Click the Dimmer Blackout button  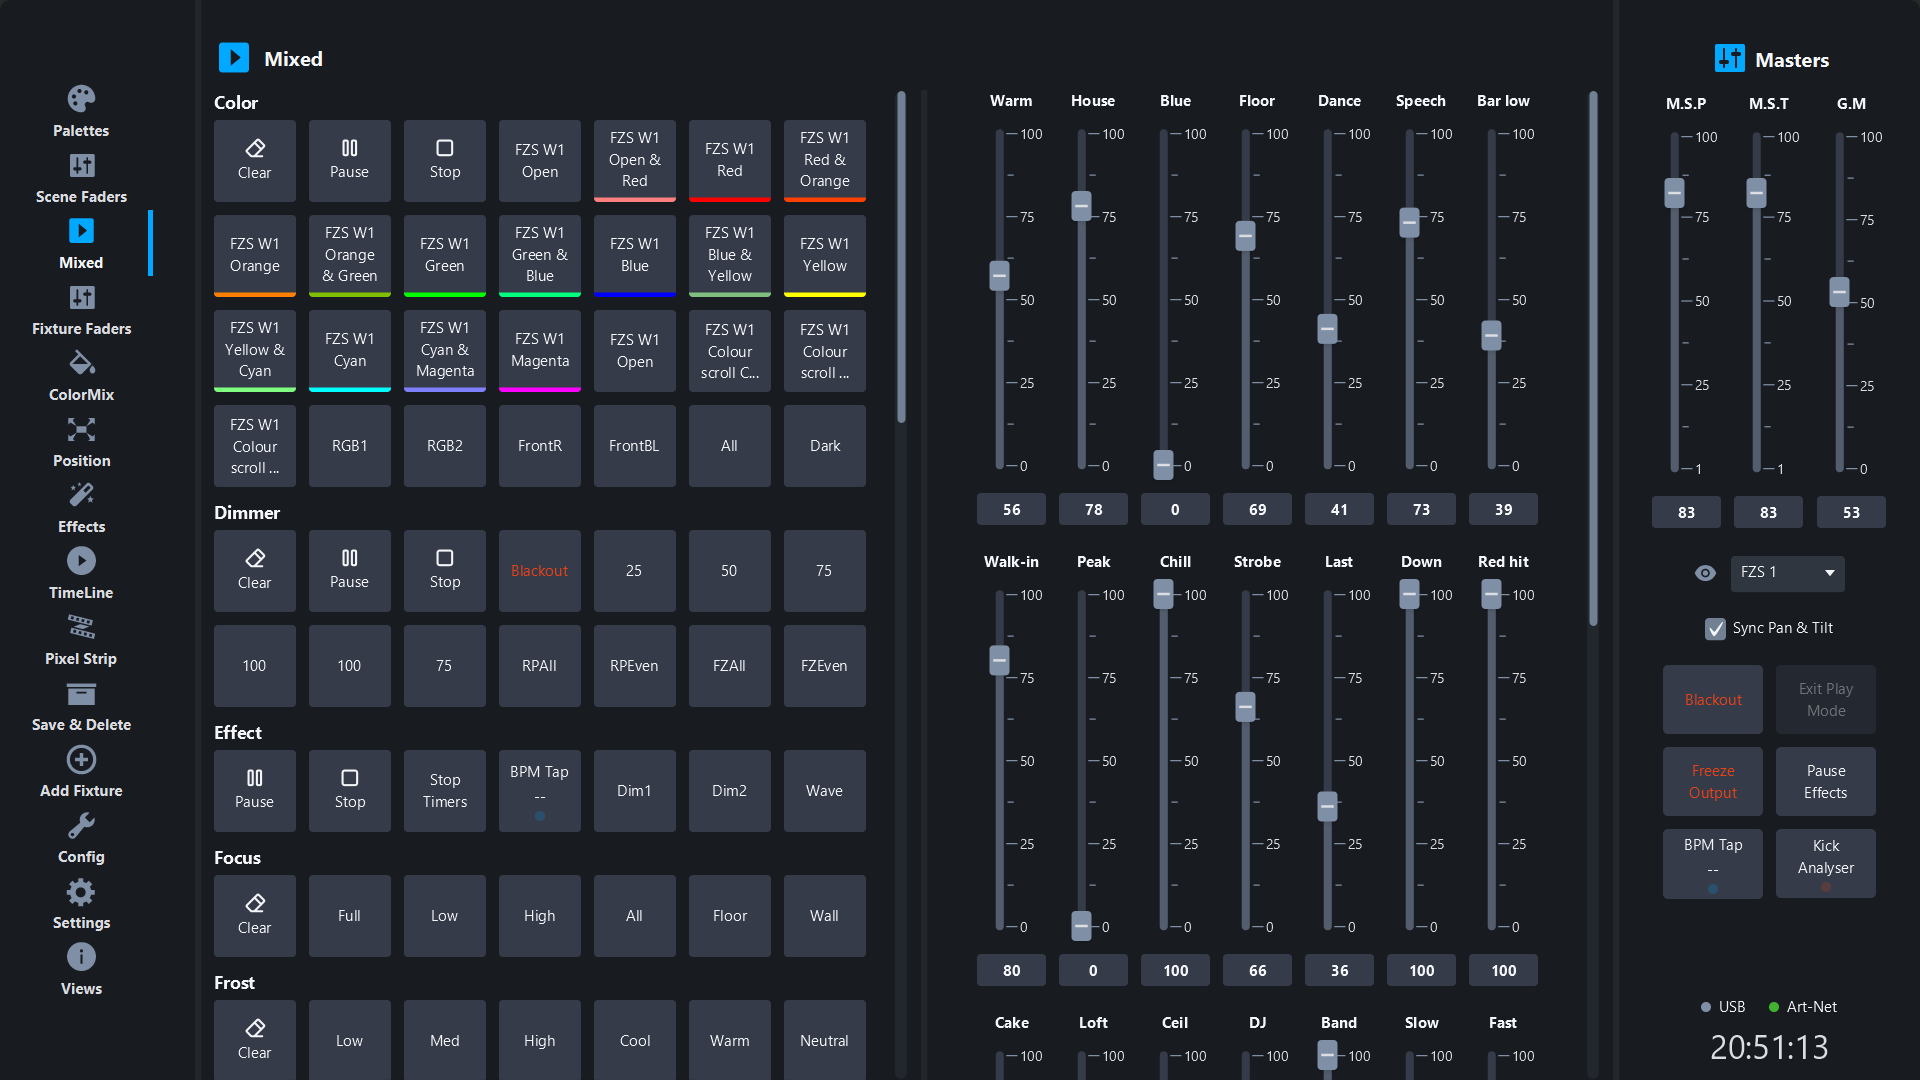coord(539,571)
